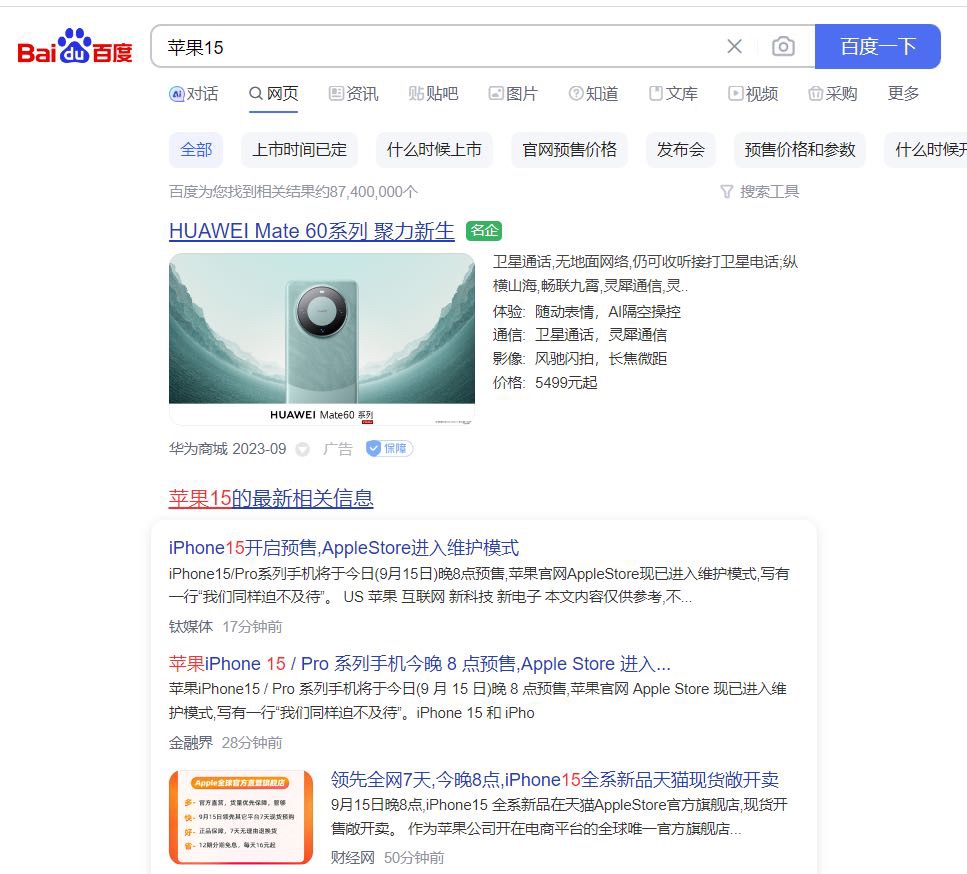The width and height of the screenshot is (967, 874).
Task: Open 领先全网7天 iPhone15天猫现货 article
Action: [x=554, y=780]
